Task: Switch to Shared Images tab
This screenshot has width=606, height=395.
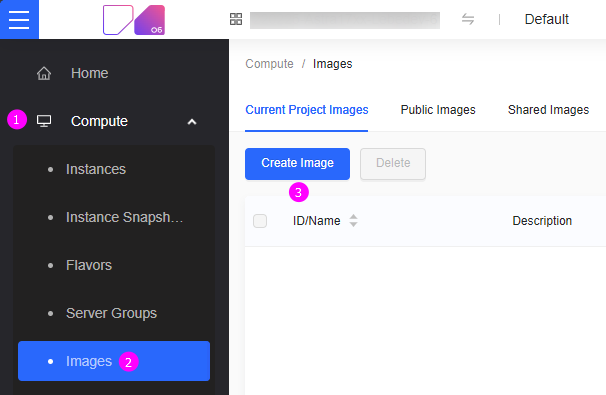Action: pyautogui.click(x=548, y=110)
